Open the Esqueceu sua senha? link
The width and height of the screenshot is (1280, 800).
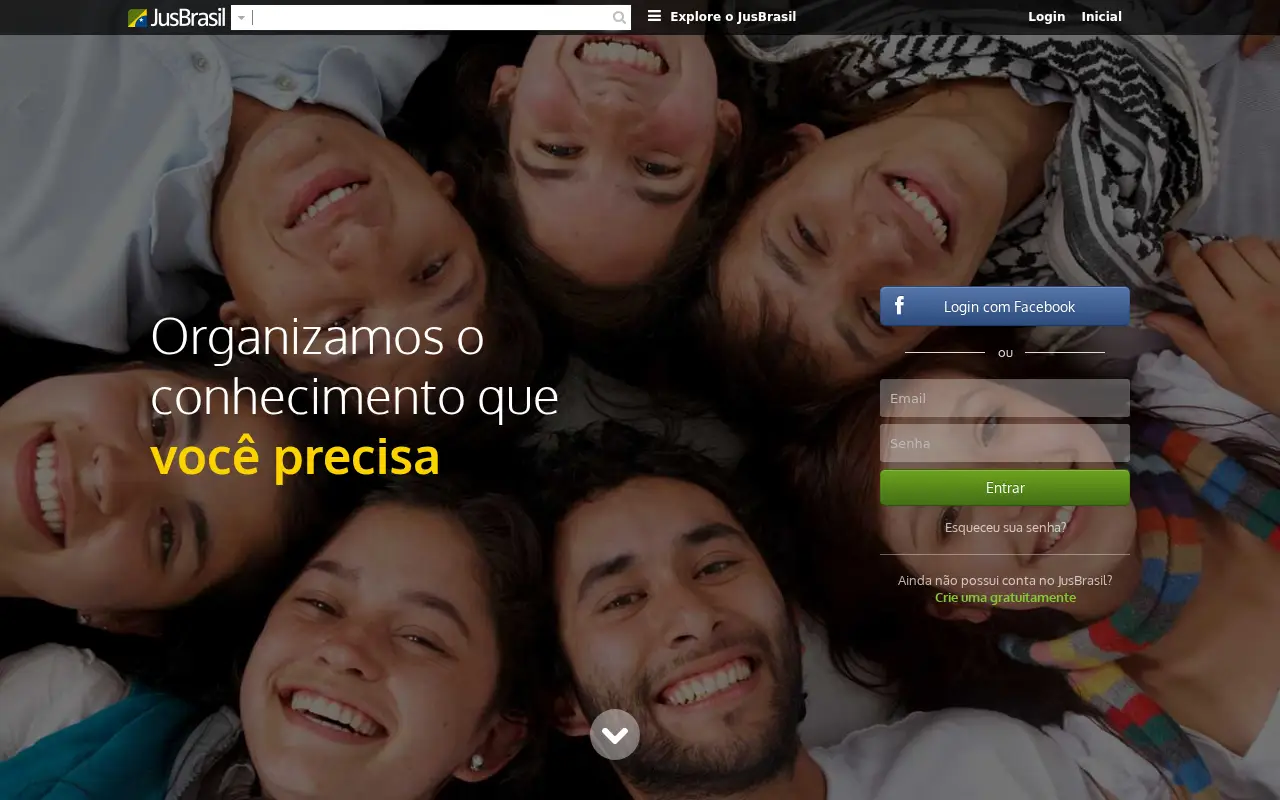(1005, 527)
